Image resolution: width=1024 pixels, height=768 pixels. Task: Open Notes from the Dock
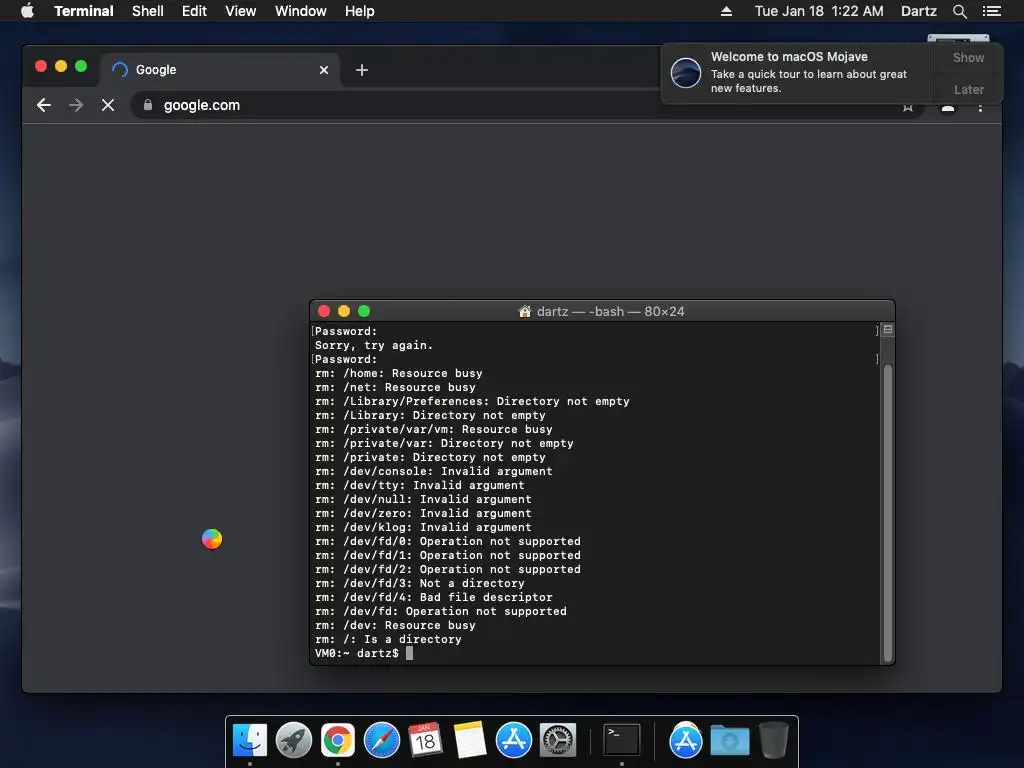pyautogui.click(x=470, y=741)
